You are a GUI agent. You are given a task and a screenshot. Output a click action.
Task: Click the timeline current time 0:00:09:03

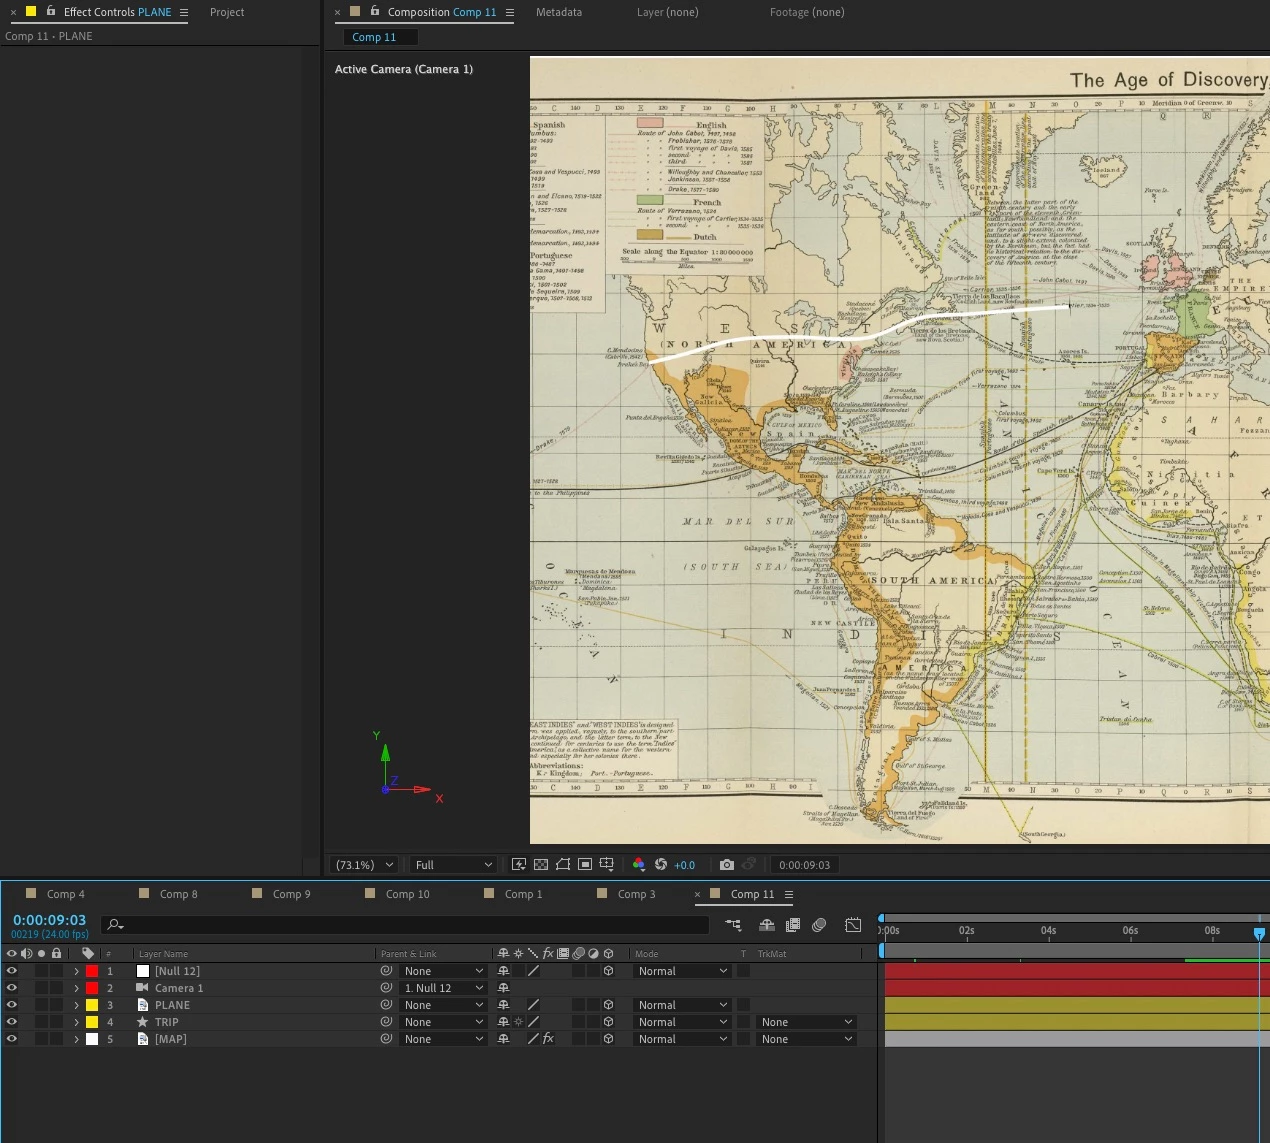coord(49,920)
